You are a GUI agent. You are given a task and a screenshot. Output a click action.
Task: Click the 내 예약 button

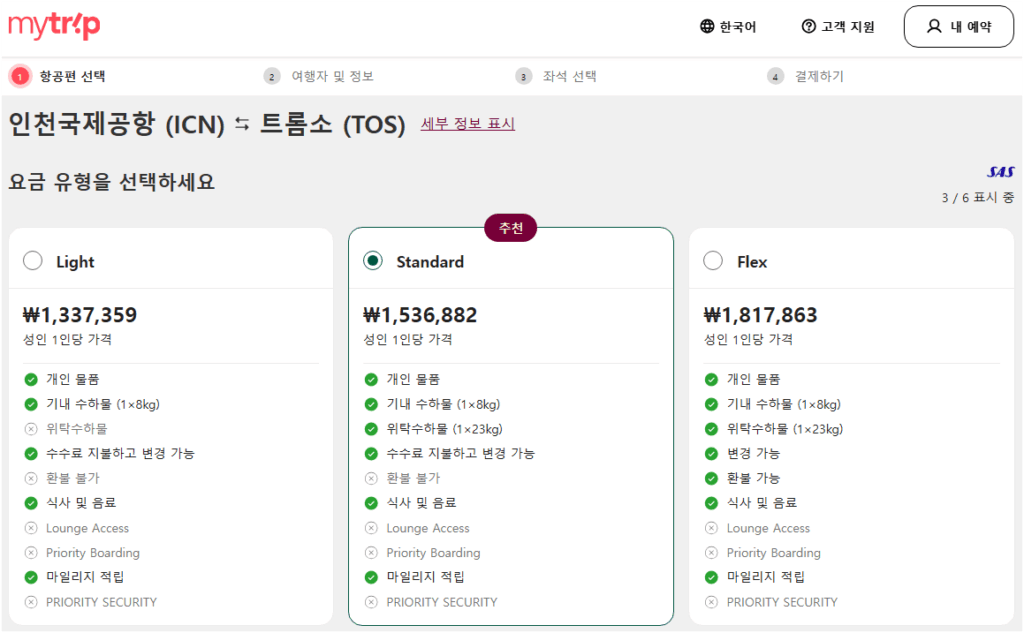click(x=958, y=27)
